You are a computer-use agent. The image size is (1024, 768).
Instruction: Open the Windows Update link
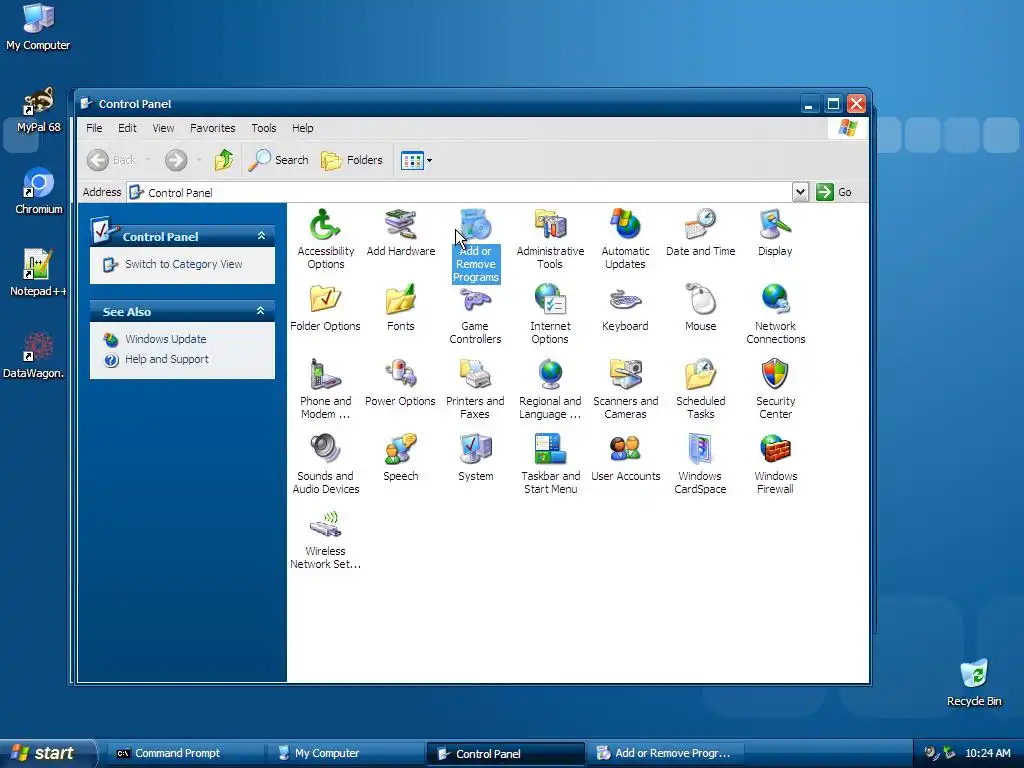(166, 339)
